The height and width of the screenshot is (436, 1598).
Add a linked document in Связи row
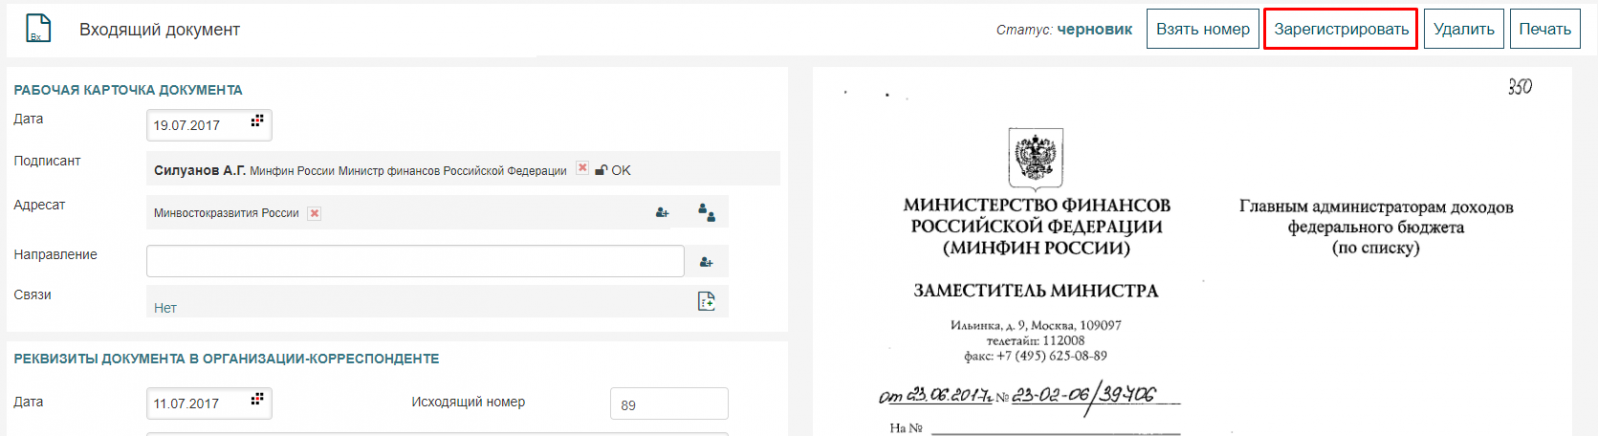pos(706,301)
